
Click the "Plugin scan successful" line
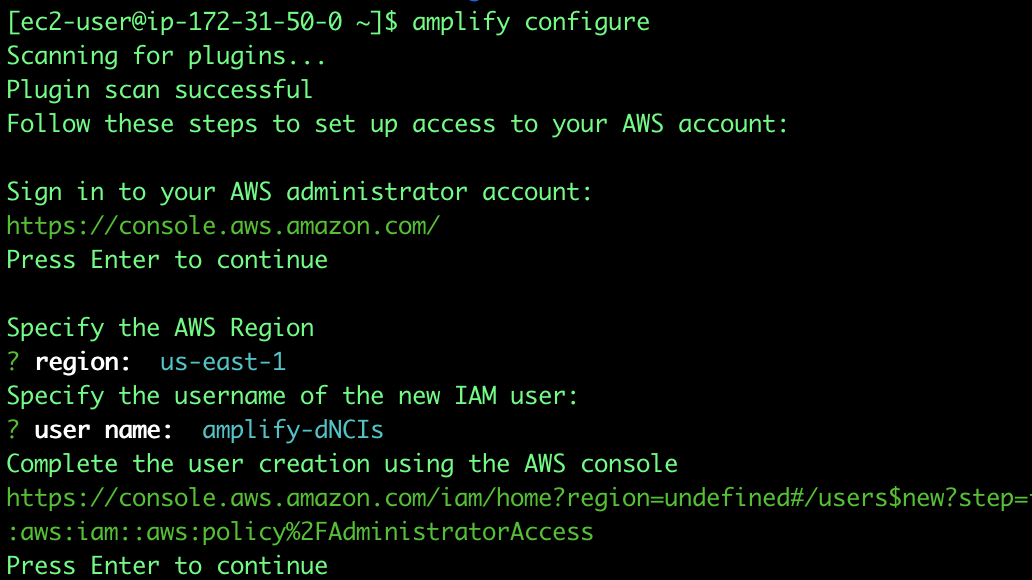159,90
